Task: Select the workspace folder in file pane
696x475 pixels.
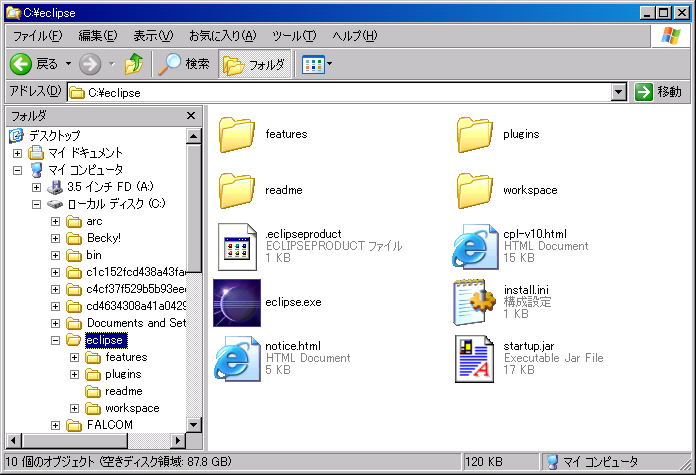Action: (475, 190)
